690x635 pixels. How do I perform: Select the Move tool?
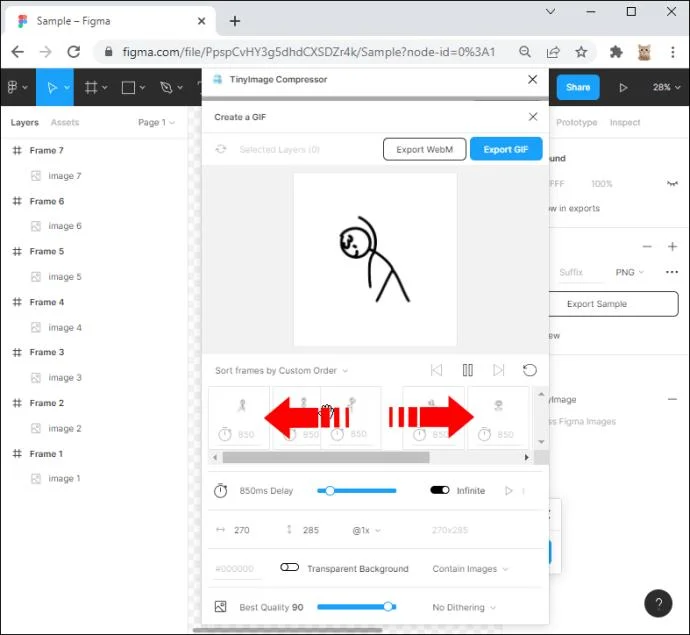pyautogui.click(x=52, y=87)
